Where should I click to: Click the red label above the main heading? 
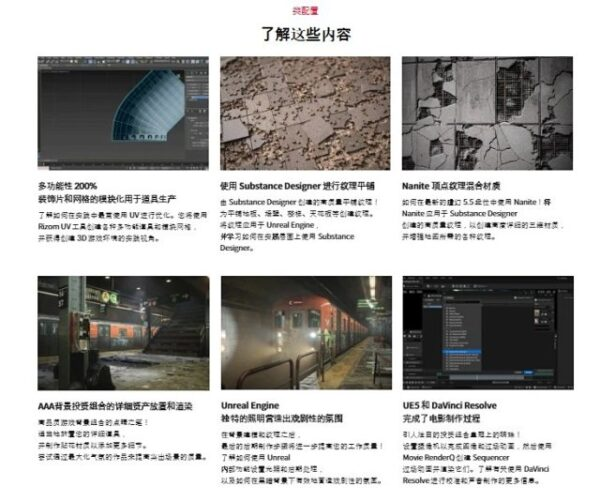click(x=305, y=11)
